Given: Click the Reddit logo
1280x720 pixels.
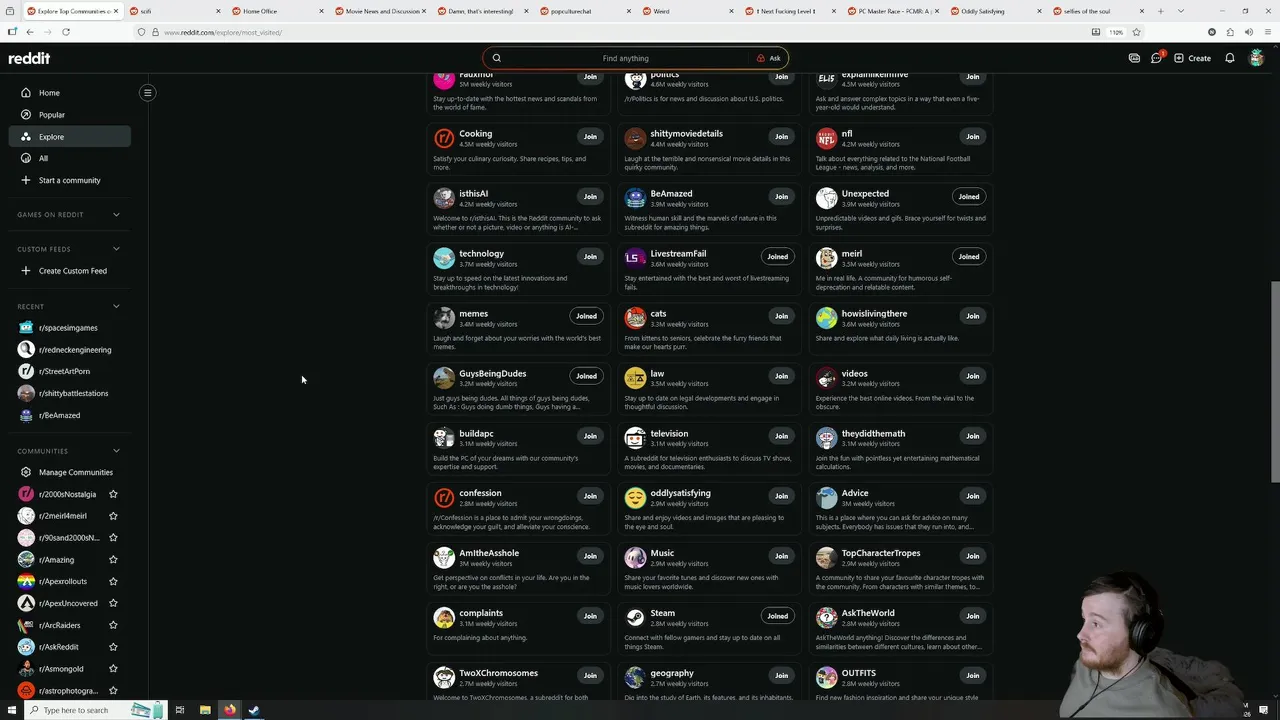Looking at the screenshot, I should click(29, 58).
